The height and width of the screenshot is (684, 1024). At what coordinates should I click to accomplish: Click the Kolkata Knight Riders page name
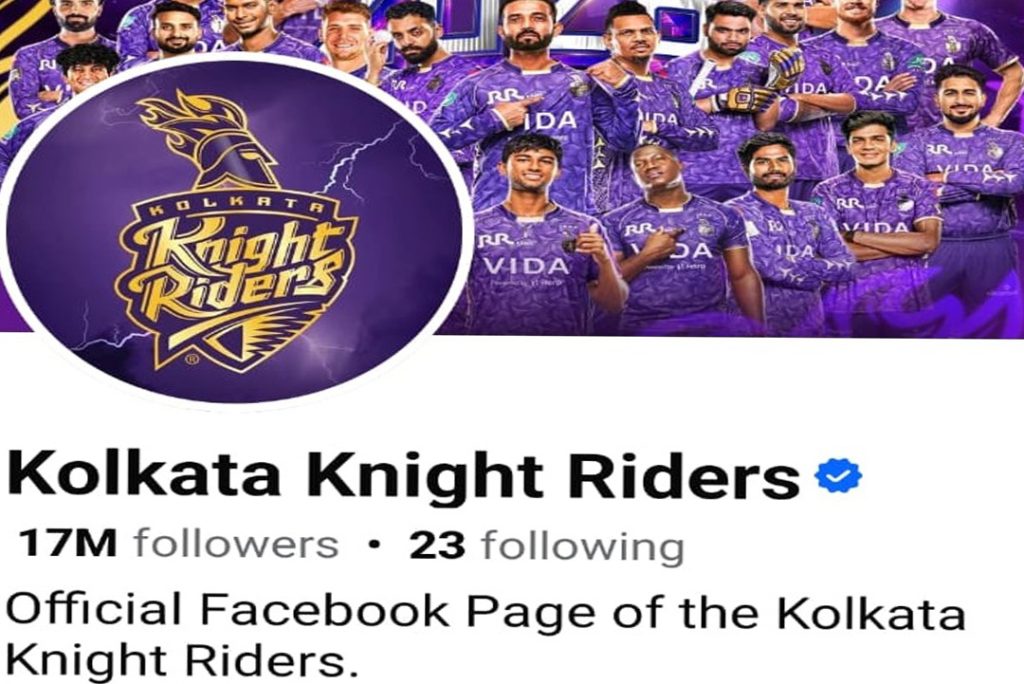pos(403,475)
